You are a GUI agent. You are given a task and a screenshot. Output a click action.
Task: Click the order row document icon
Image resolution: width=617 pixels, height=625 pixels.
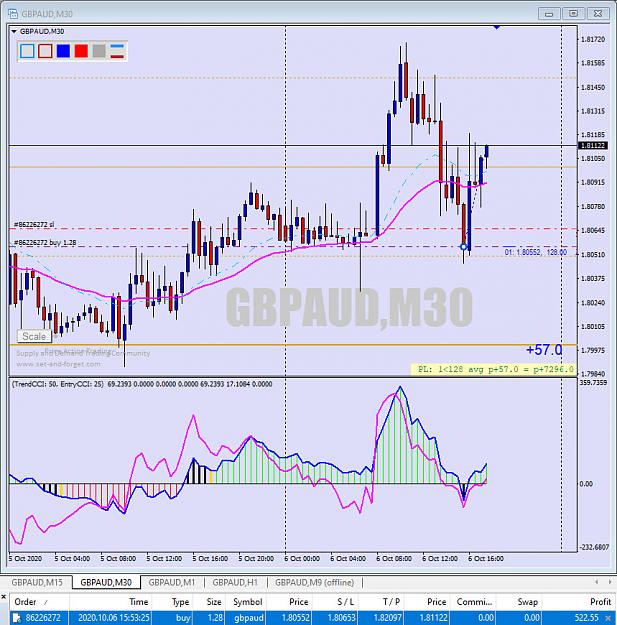click(x=17, y=618)
